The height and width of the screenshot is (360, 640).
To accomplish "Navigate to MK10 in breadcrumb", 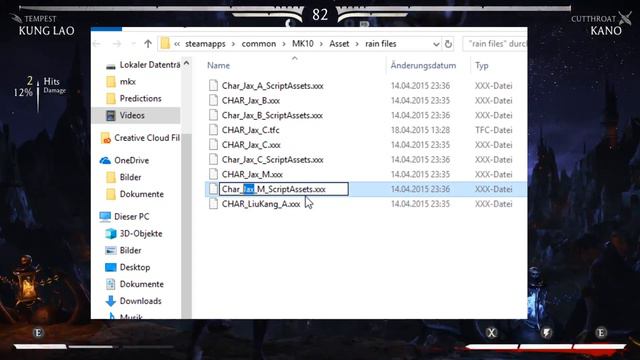I will tap(302, 44).
